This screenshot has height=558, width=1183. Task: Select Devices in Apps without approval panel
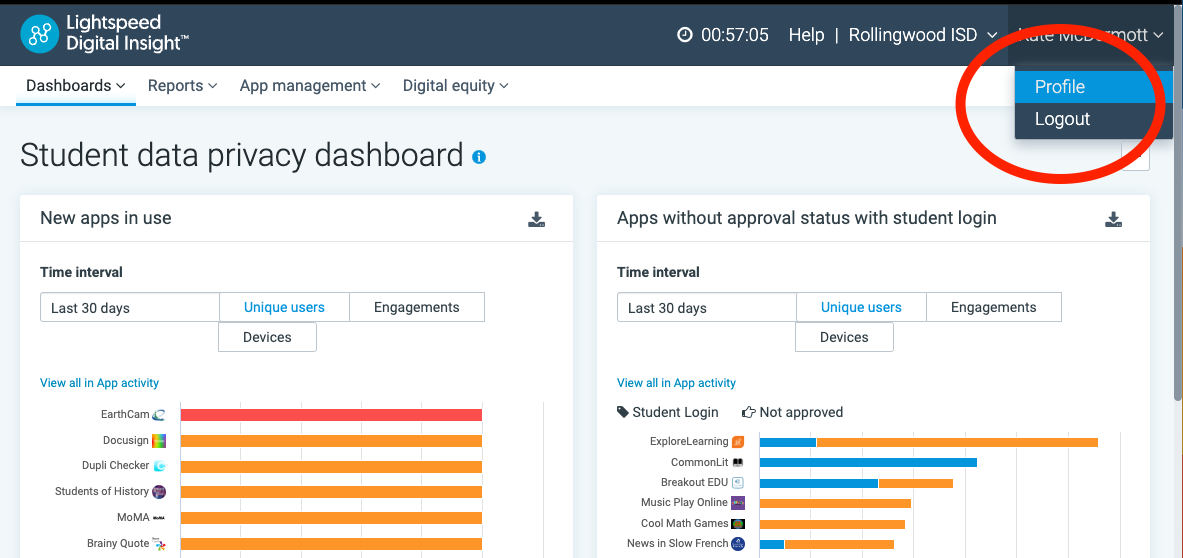click(x=844, y=337)
